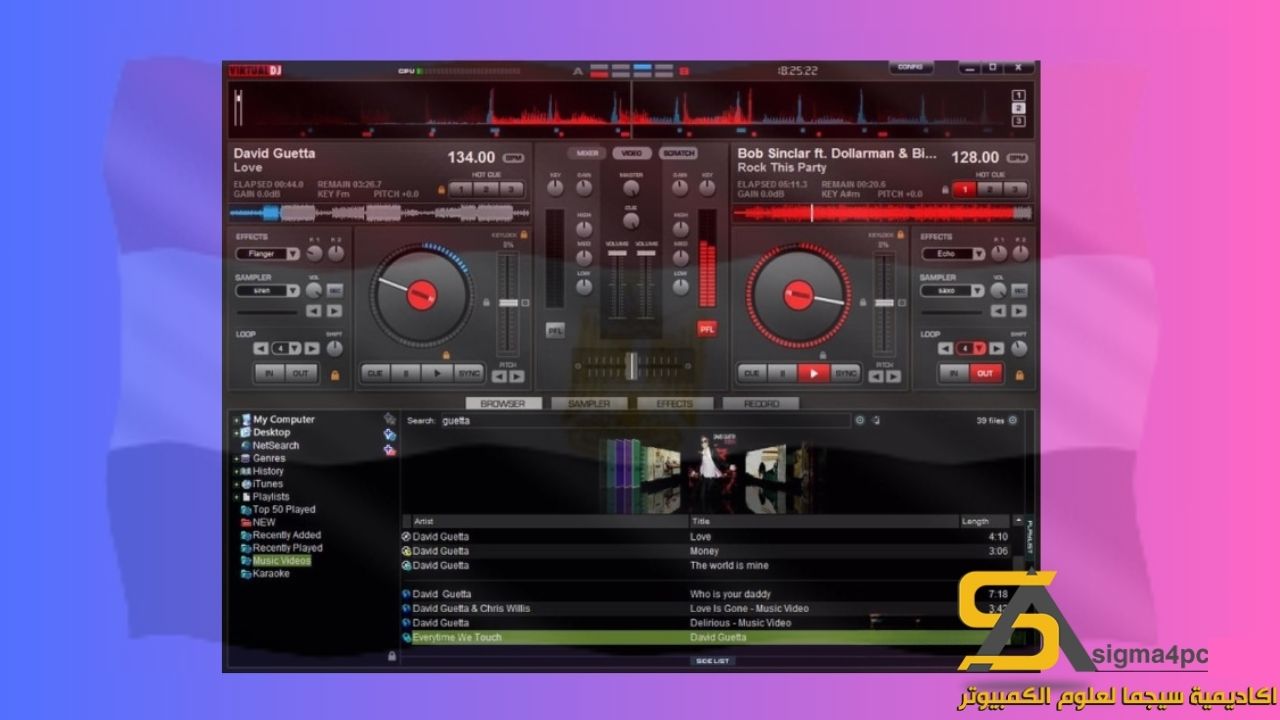This screenshot has height=720, width=1280.
Task: Click the crossfader slider handle
Action: (x=631, y=366)
